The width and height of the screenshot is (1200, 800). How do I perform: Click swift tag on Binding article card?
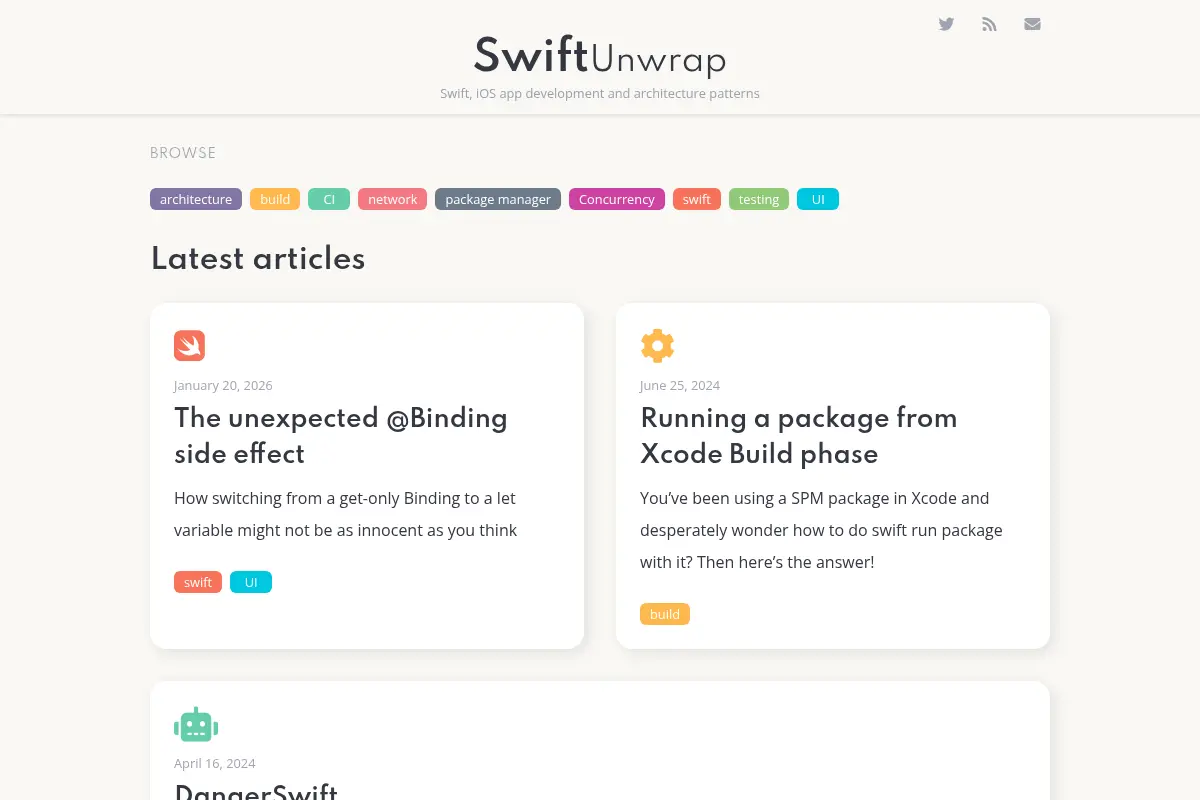tap(198, 582)
